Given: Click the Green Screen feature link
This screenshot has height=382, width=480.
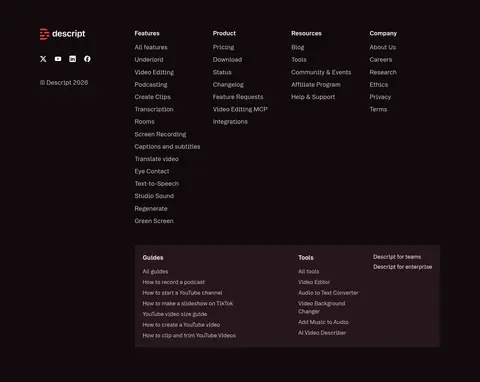Looking at the screenshot, I should point(154,221).
